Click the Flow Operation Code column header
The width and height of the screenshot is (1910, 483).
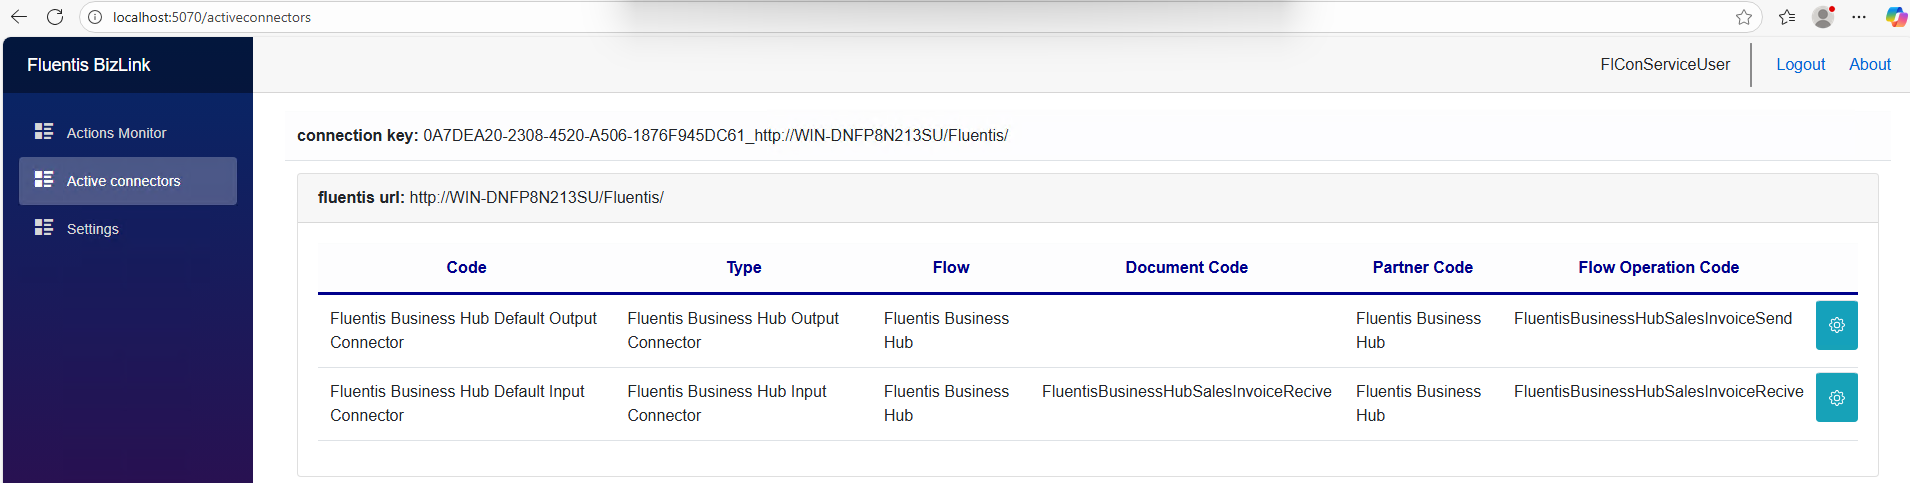click(x=1658, y=267)
